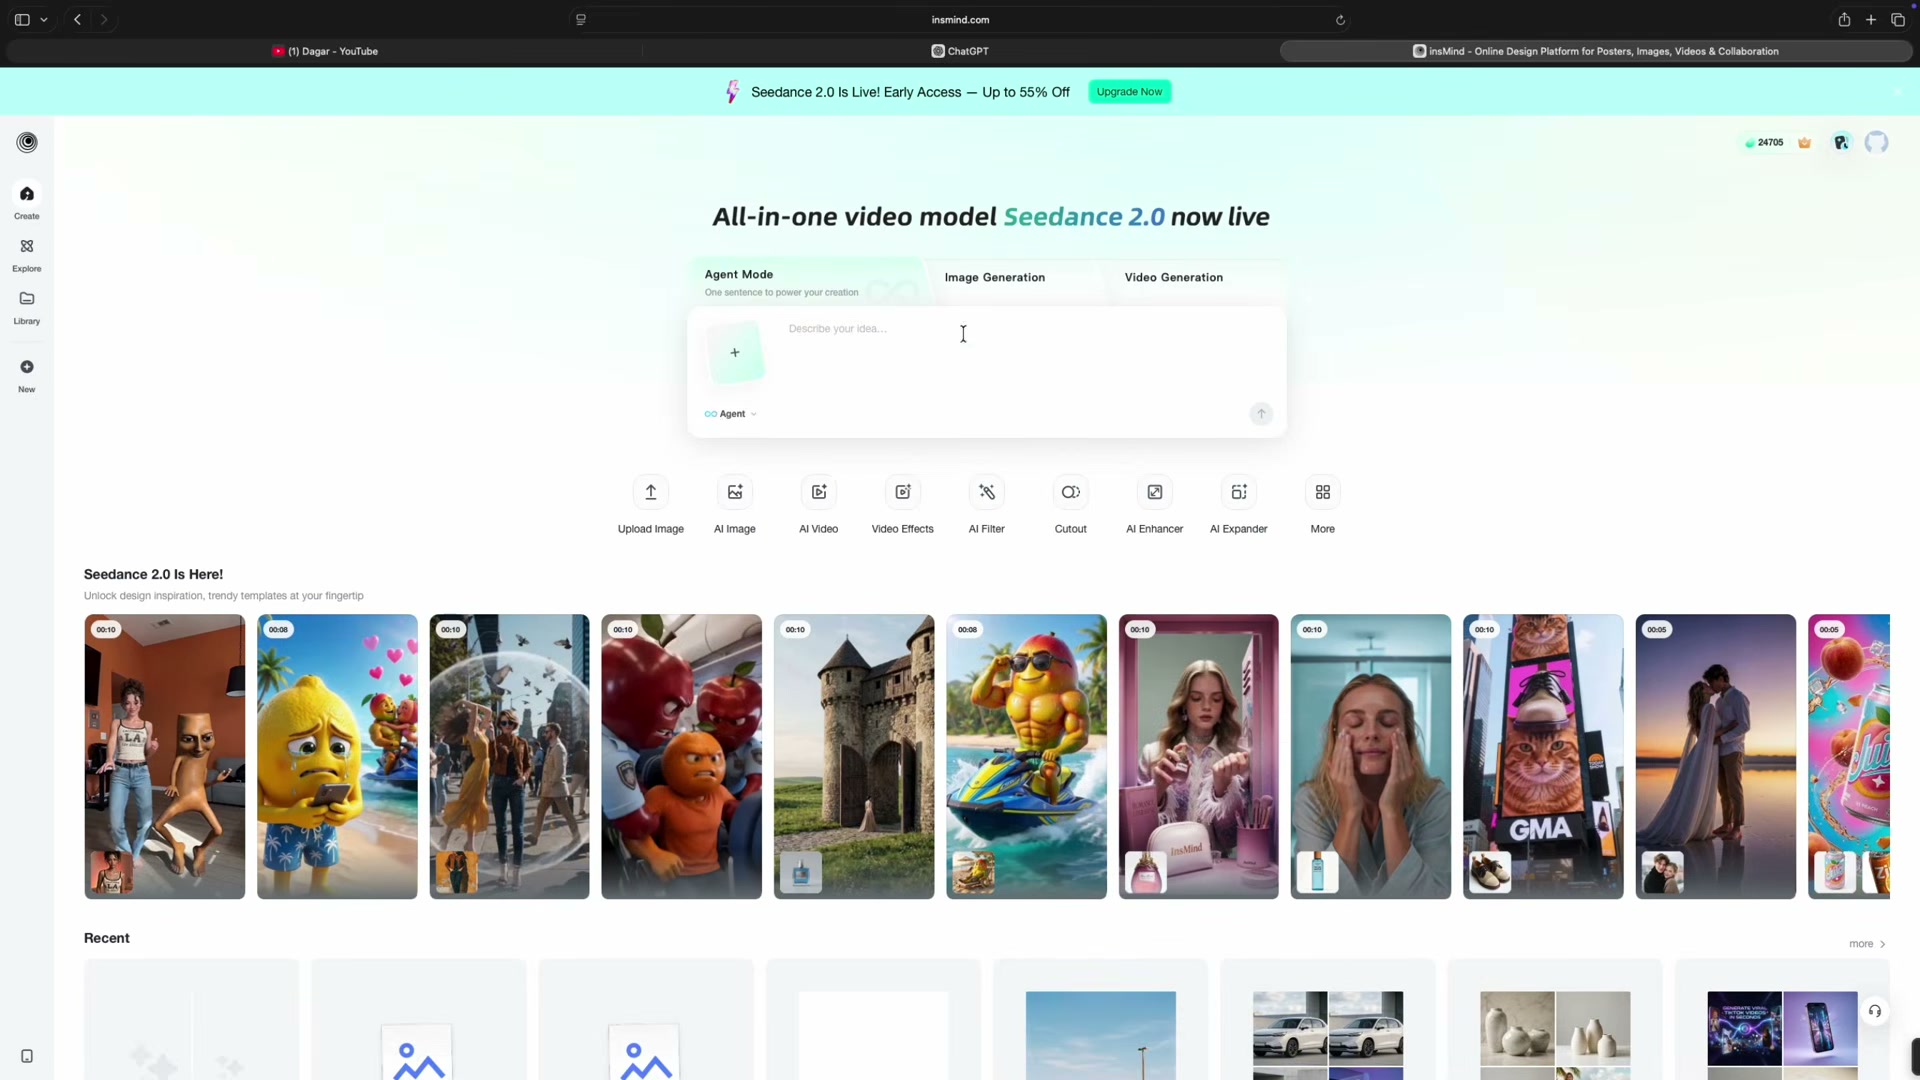Open the user avatar at top right

pyautogui.click(x=1877, y=142)
